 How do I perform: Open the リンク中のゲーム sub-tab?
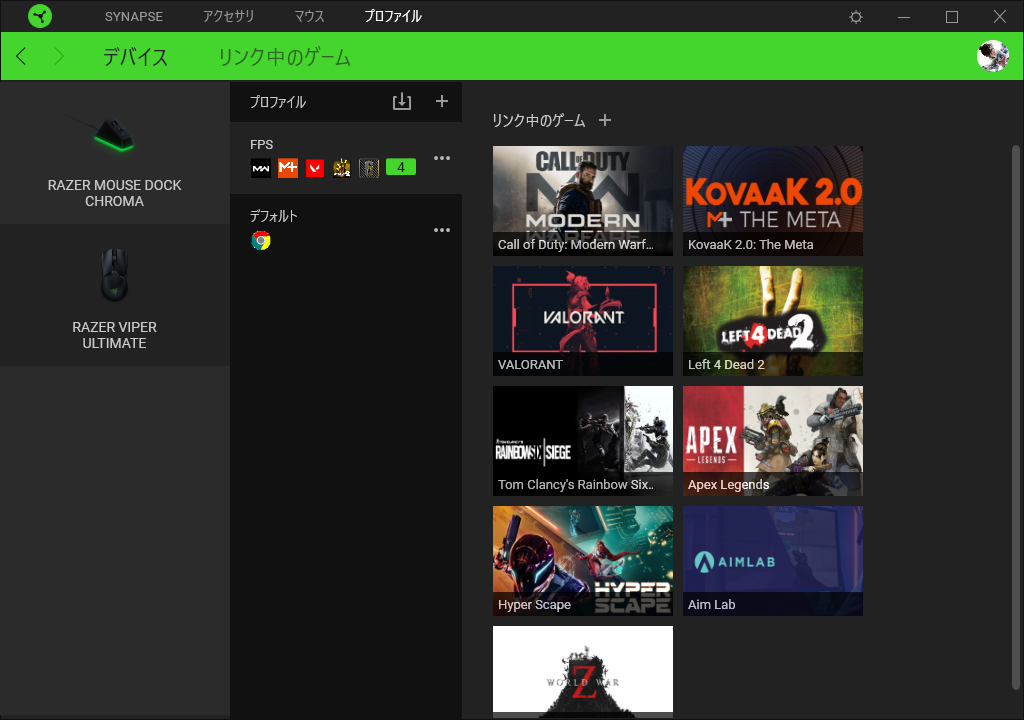point(284,57)
